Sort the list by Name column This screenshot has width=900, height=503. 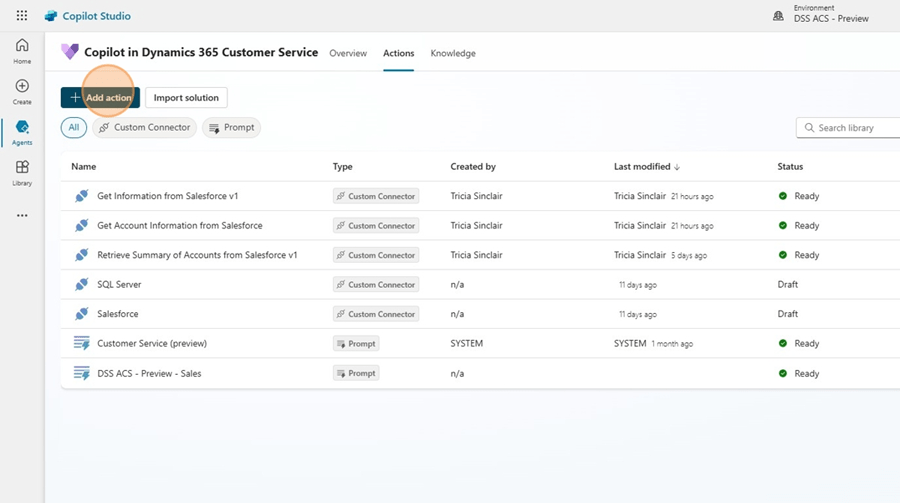(84, 167)
